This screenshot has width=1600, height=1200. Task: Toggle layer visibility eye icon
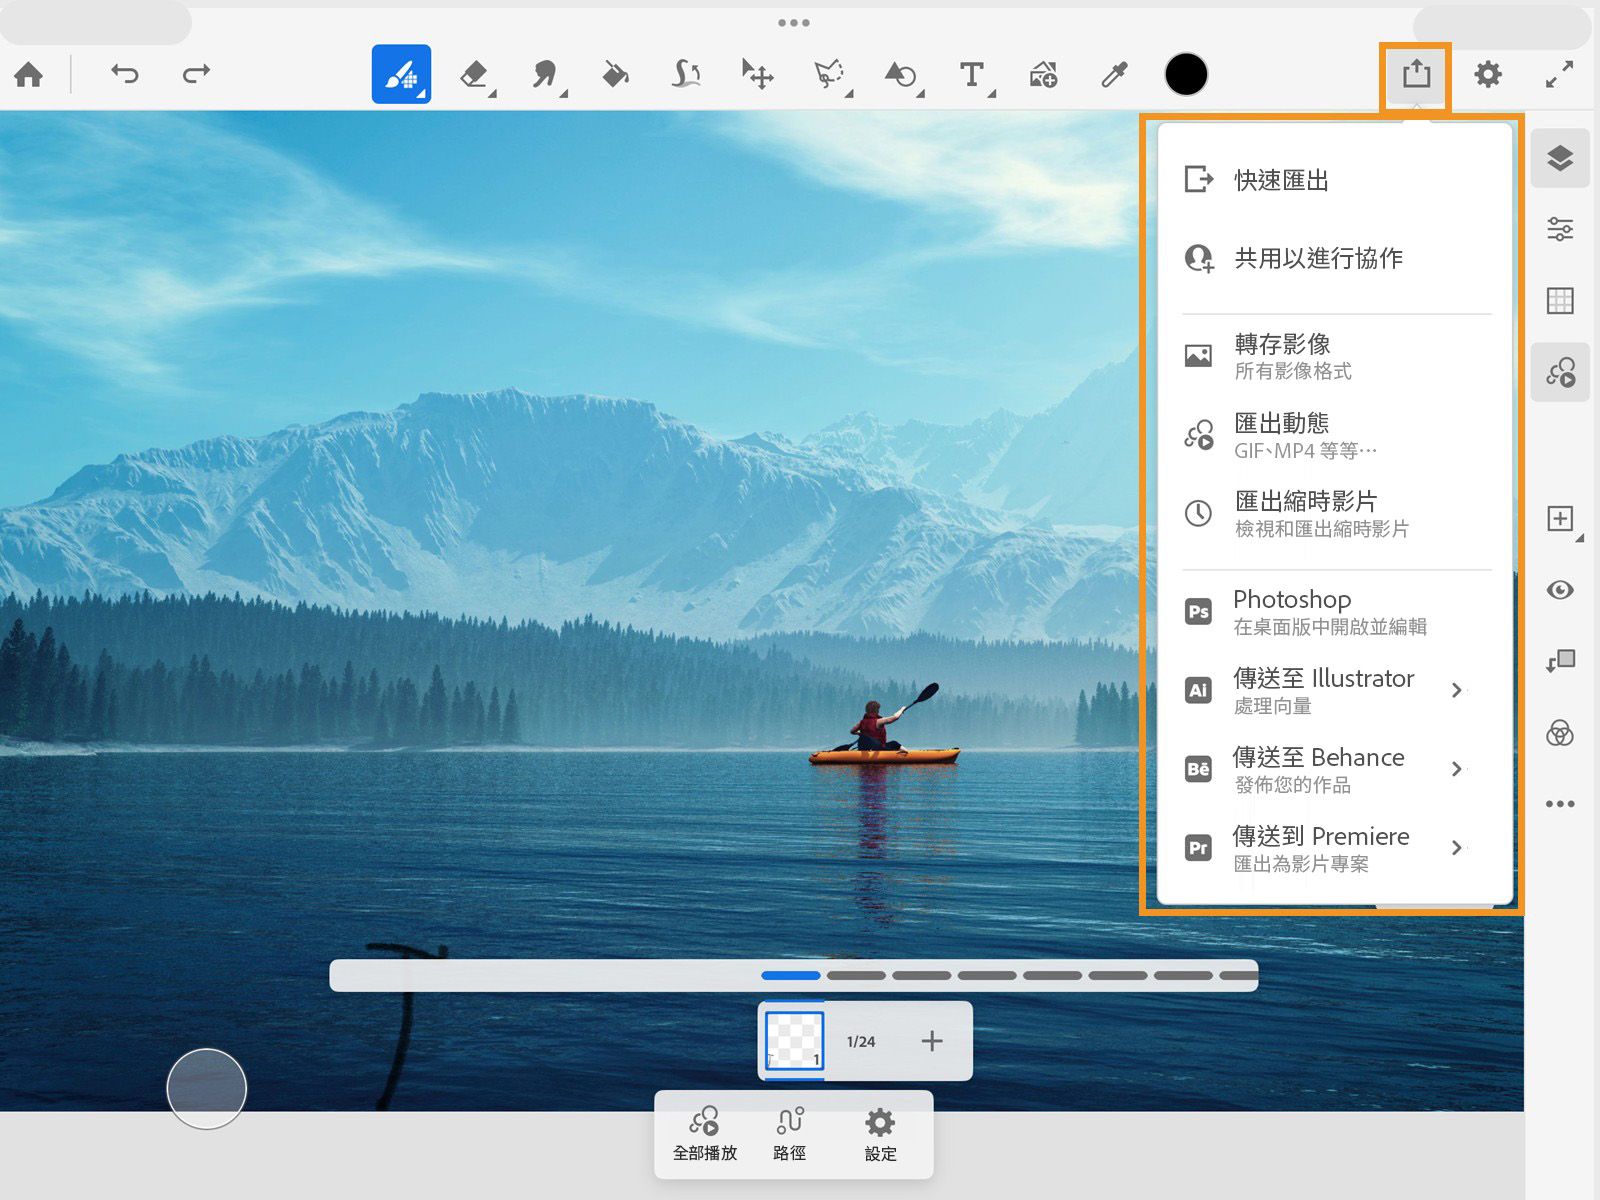pyautogui.click(x=1560, y=590)
